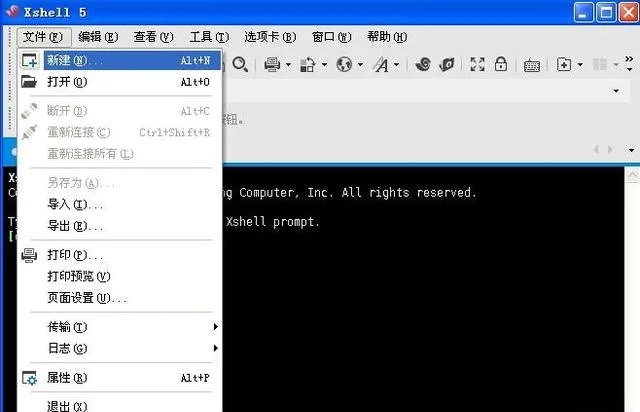Click the font A toolbar icon
The width and height of the screenshot is (640, 412).
(381, 64)
